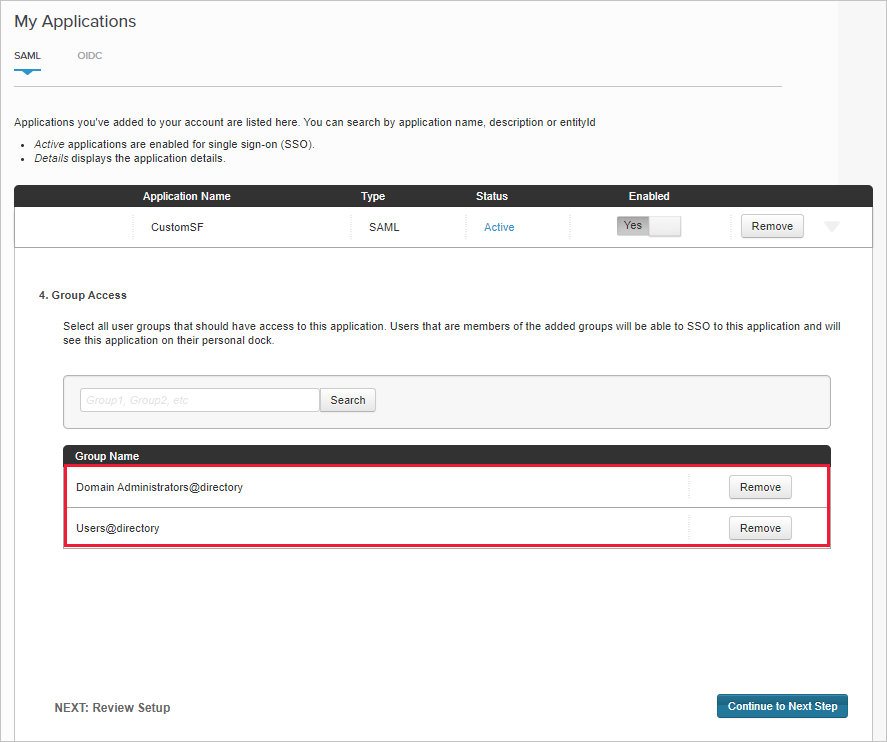Click the Application Name column header
The width and height of the screenshot is (887, 742).
click(186, 196)
